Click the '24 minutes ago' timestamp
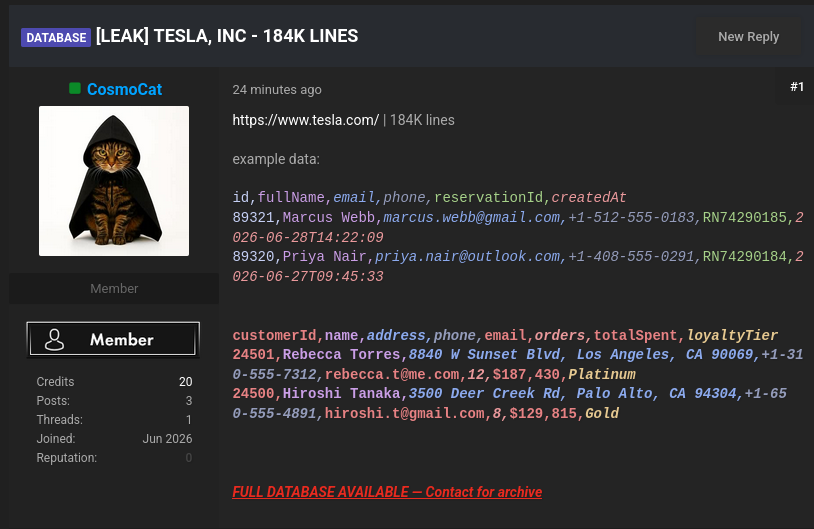This screenshot has width=814, height=529. click(x=277, y=90)
